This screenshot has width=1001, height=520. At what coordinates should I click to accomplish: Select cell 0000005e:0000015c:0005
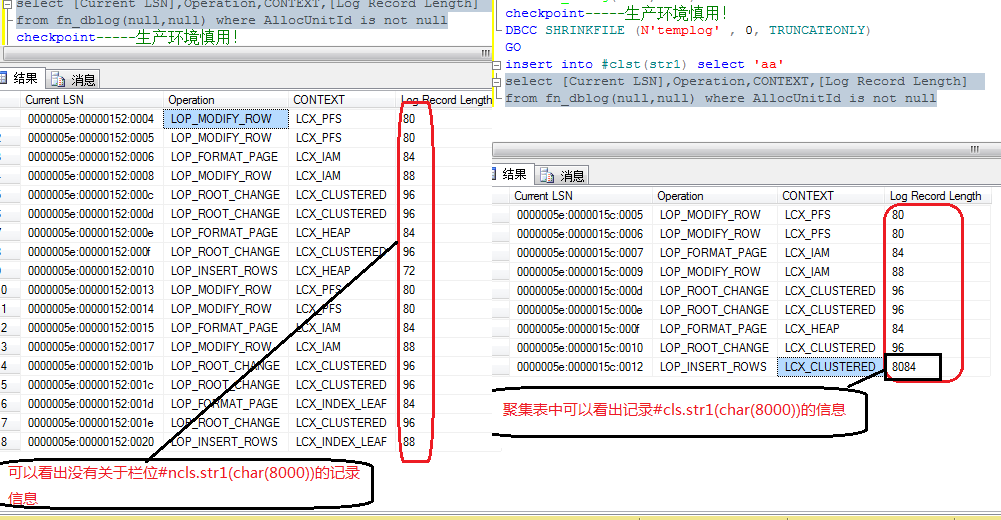click(x=580, y=215)
